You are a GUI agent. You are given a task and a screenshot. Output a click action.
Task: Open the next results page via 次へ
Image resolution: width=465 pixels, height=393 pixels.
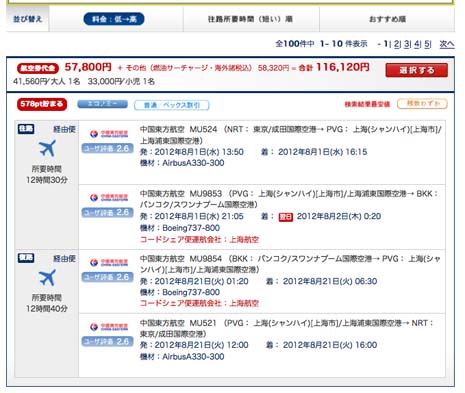pos(447,44)
